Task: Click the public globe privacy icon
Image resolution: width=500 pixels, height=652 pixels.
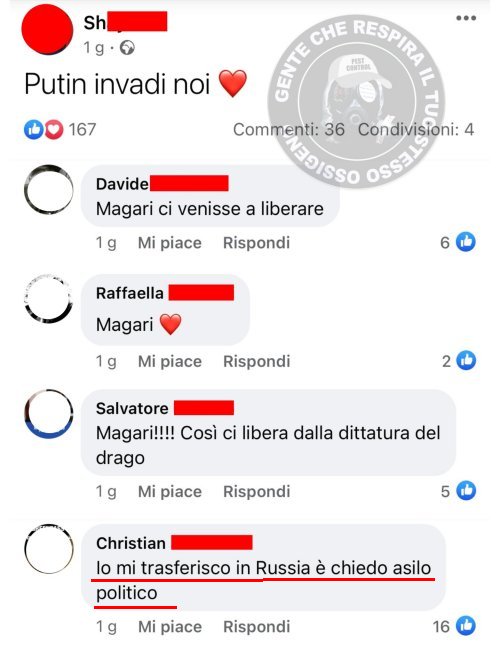Action: pos(127,48)
